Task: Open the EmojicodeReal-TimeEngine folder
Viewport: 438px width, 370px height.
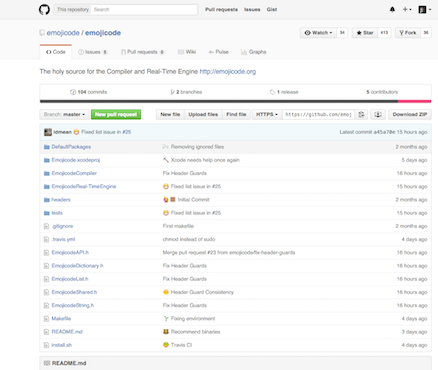Action: pos(84,186)
